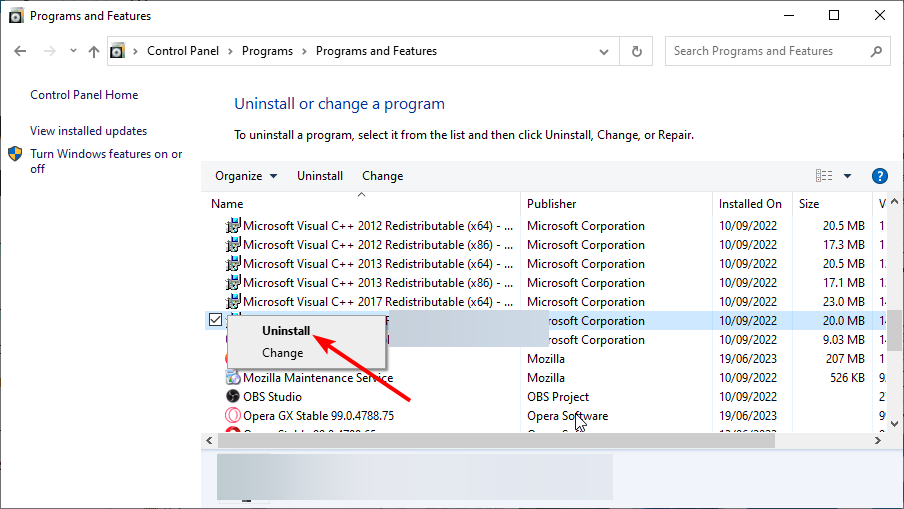Expand the address bar history dropdown
Screen dimensions: 904x509
pyautogui.click(x=604, y=51)
